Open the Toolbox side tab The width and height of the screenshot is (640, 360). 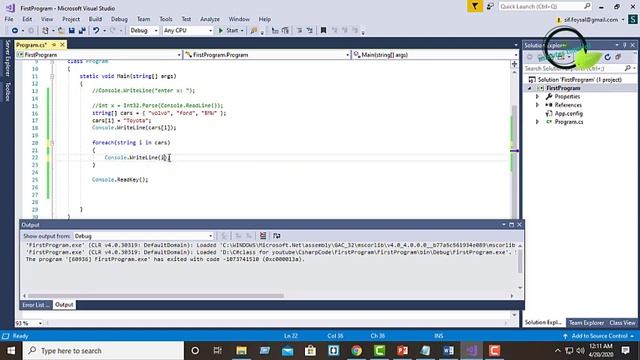[x=7, y=91]
